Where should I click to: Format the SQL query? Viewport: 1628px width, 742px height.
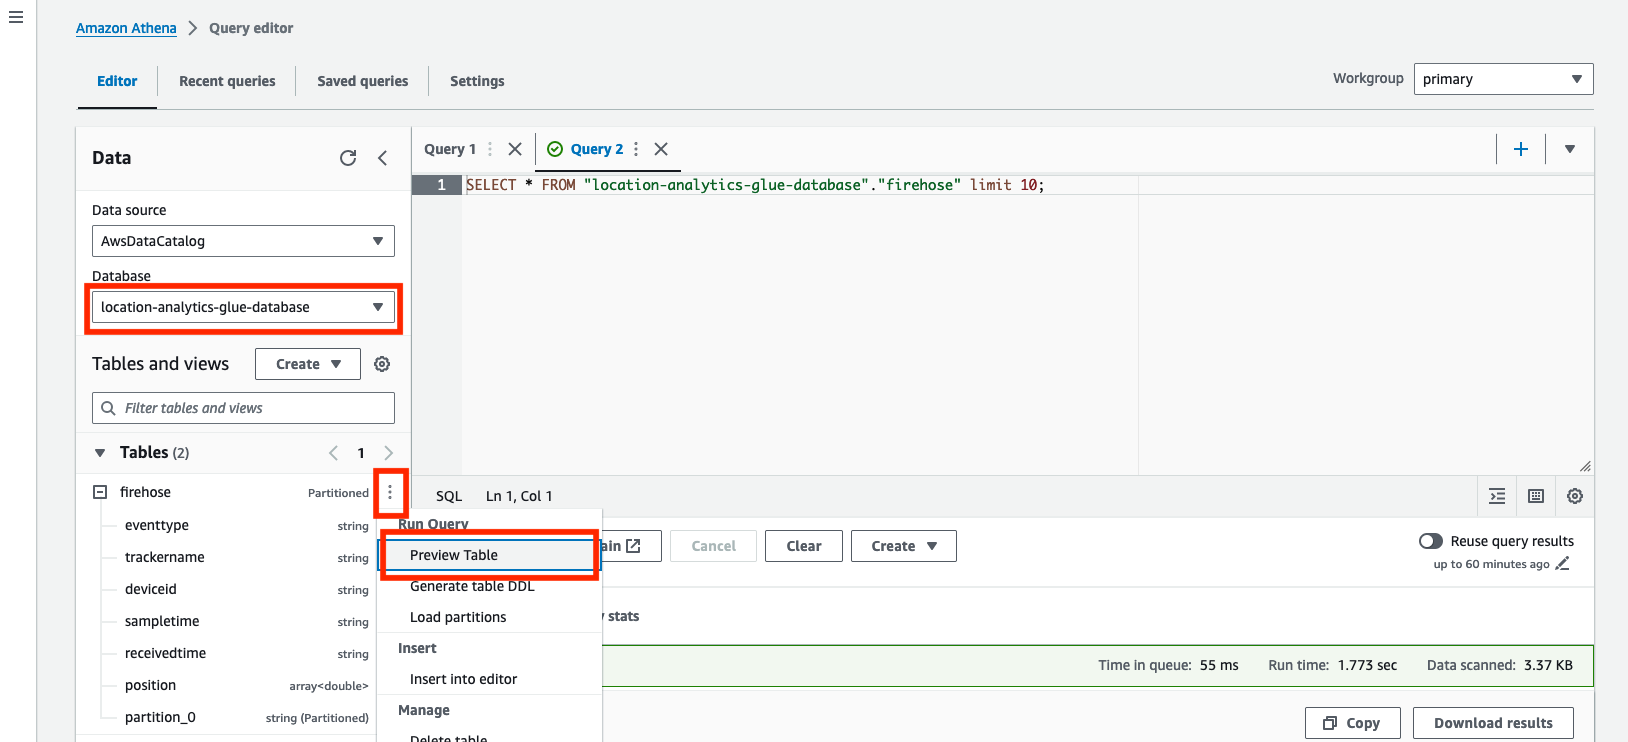click(1497, 496)
